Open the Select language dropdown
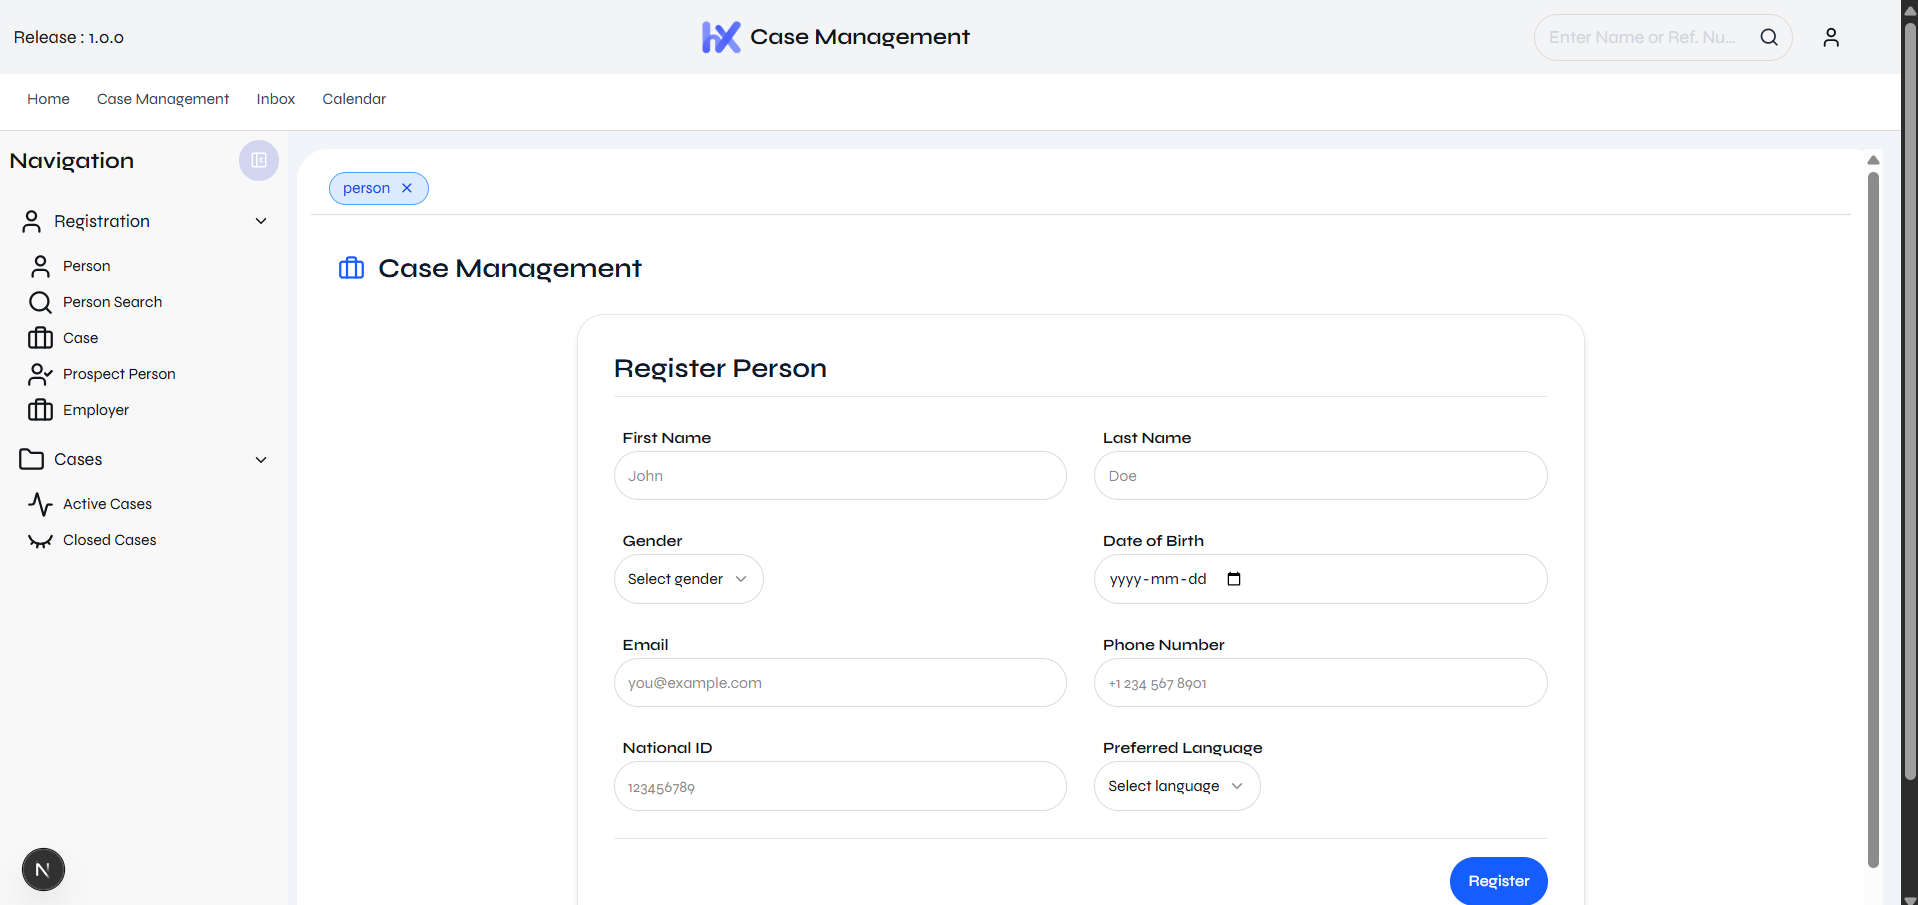This screenshot has width=1918, height=905. (1176, 786)
